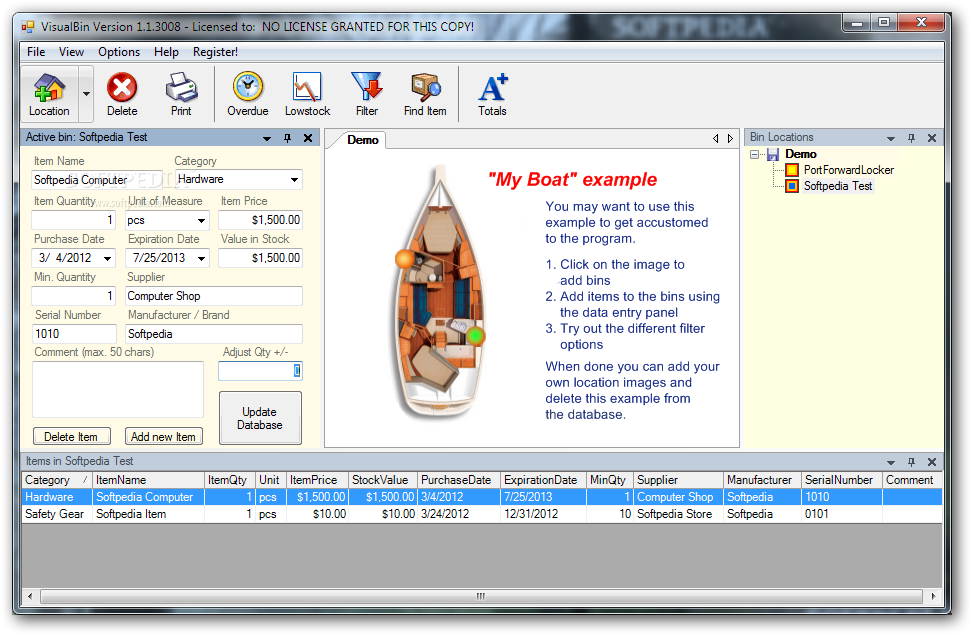Click the Supplier field
Screen dimensions: 972x635
click(x=214, y=296)
